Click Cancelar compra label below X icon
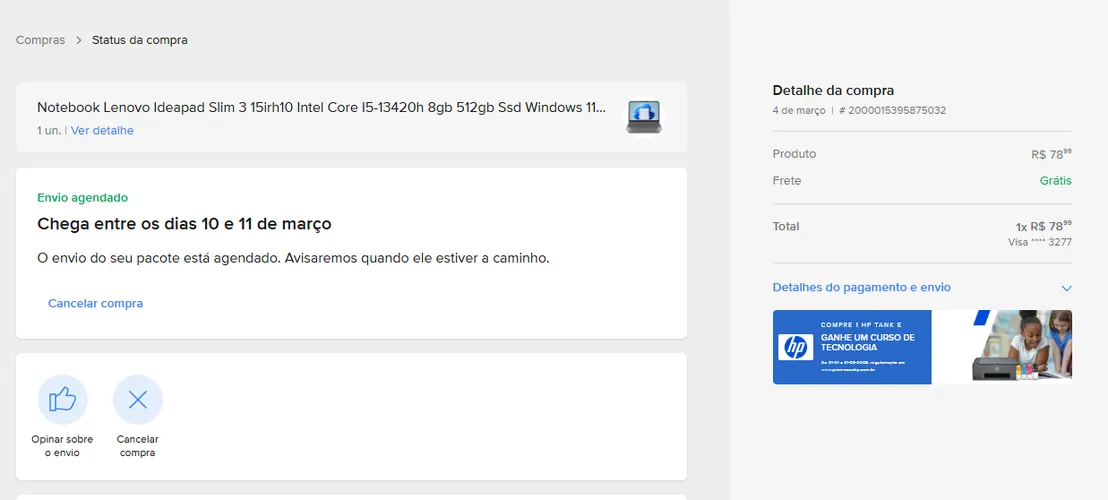 click(x=138, y=446)
